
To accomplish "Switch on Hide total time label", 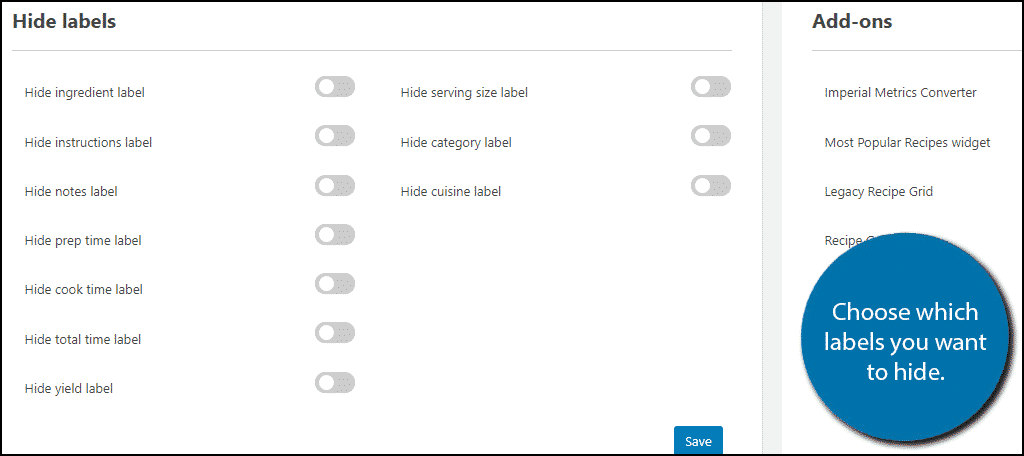I will coord(335,333).
